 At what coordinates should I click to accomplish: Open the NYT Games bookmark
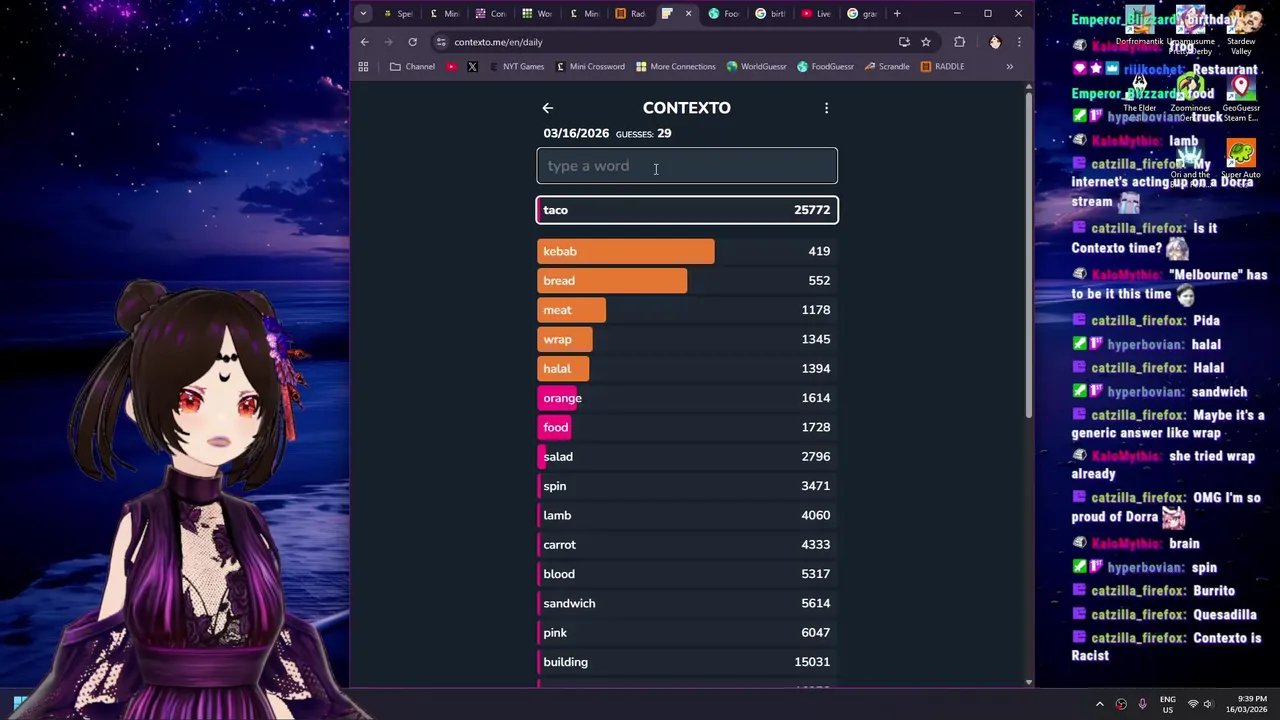(516, 67)
